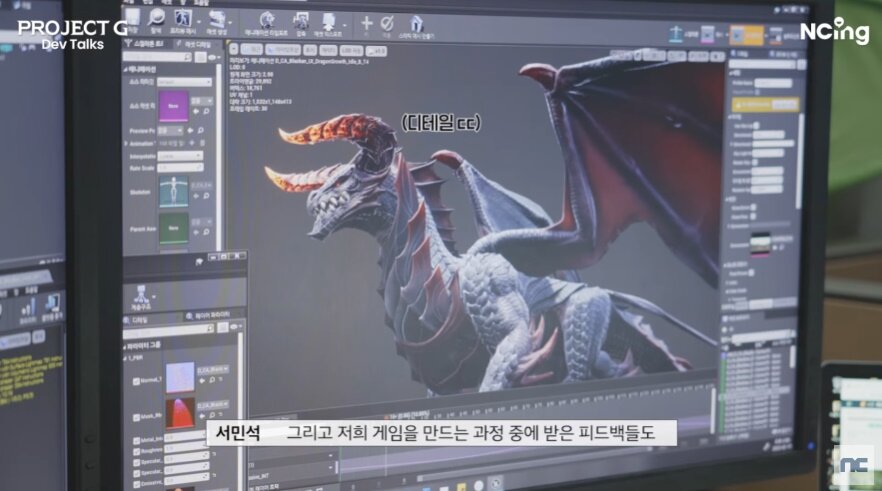
Task: Toggle the Roughness parameter checkbox
Action: [135, 450]
